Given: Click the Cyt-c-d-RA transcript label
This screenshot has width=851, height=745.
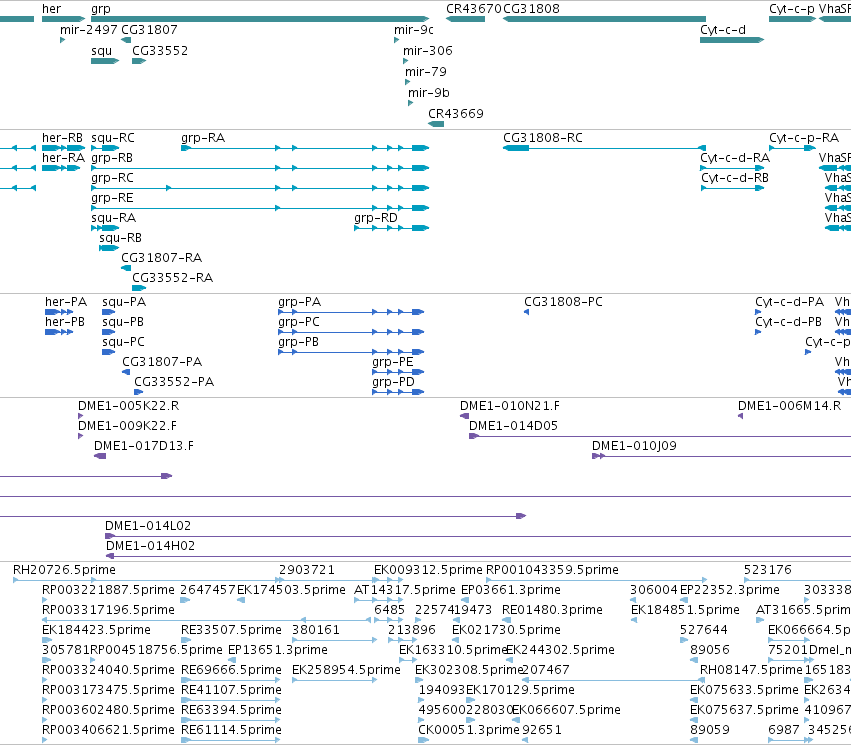Looking at the screenshot, I should (735, 158).
